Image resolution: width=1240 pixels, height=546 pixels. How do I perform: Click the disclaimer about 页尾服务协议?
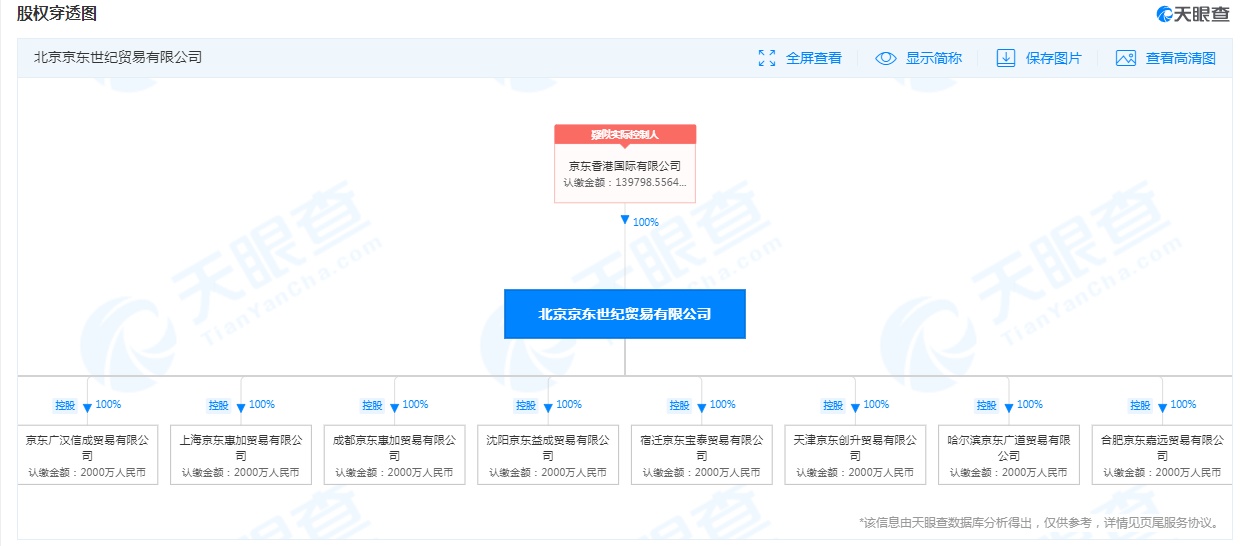click(x=1039, y=522)
